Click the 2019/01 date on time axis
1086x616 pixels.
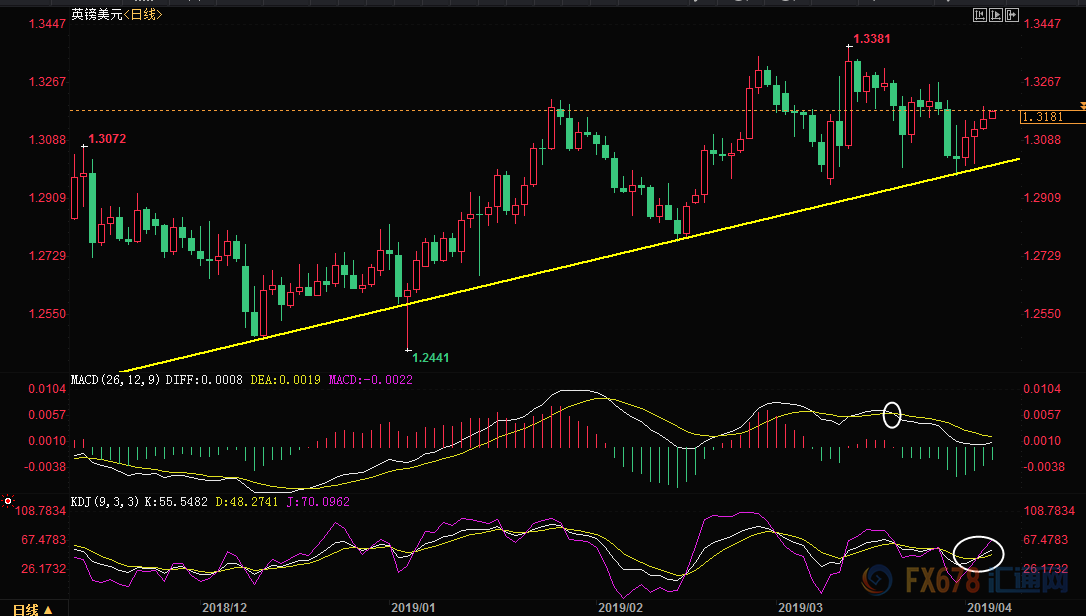pyautogui.click(x=412, y=607)
